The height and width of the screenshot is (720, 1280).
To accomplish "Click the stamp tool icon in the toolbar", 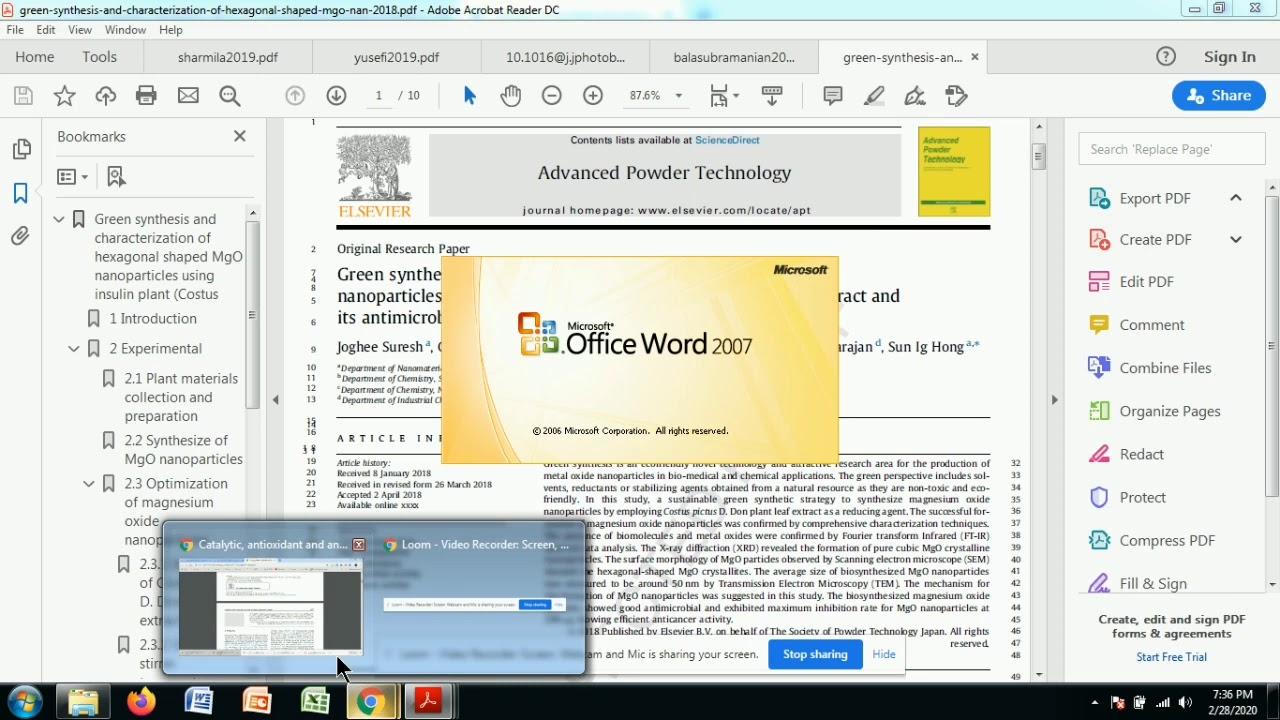I will coord(956,96).
